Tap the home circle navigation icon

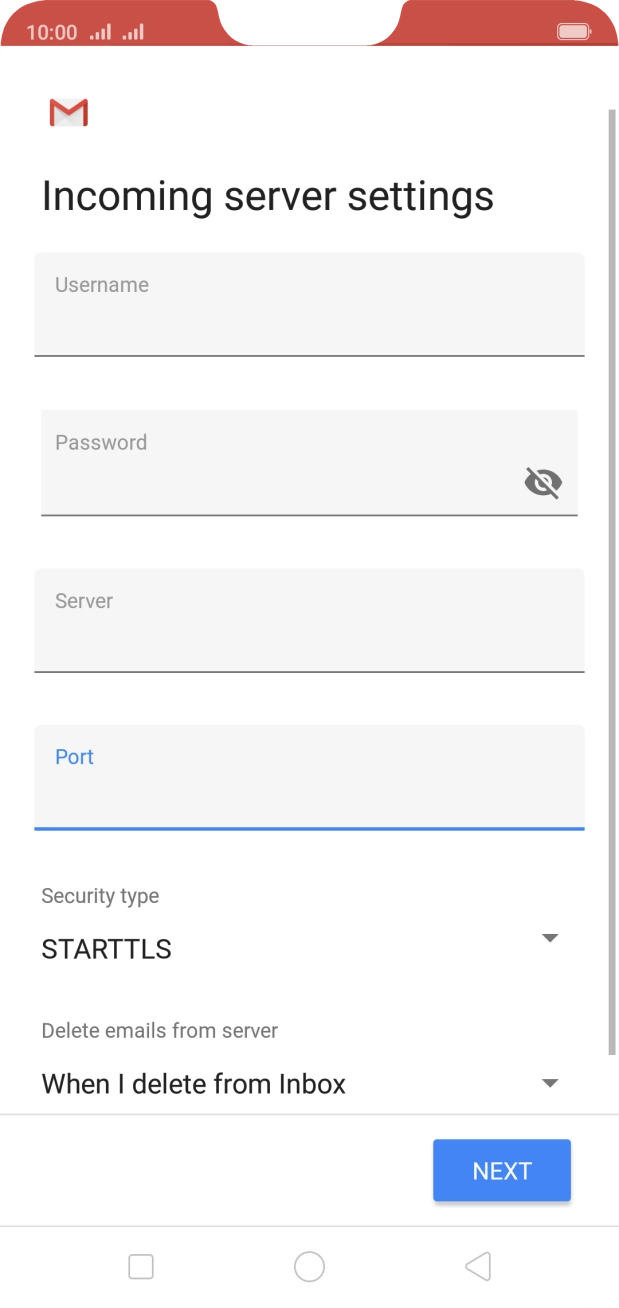(x=309, y=1266)
